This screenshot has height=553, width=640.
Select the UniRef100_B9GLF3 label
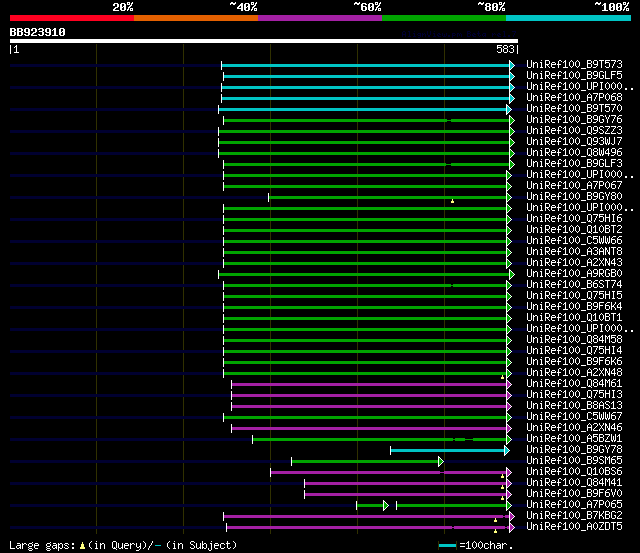pos(574,164)
